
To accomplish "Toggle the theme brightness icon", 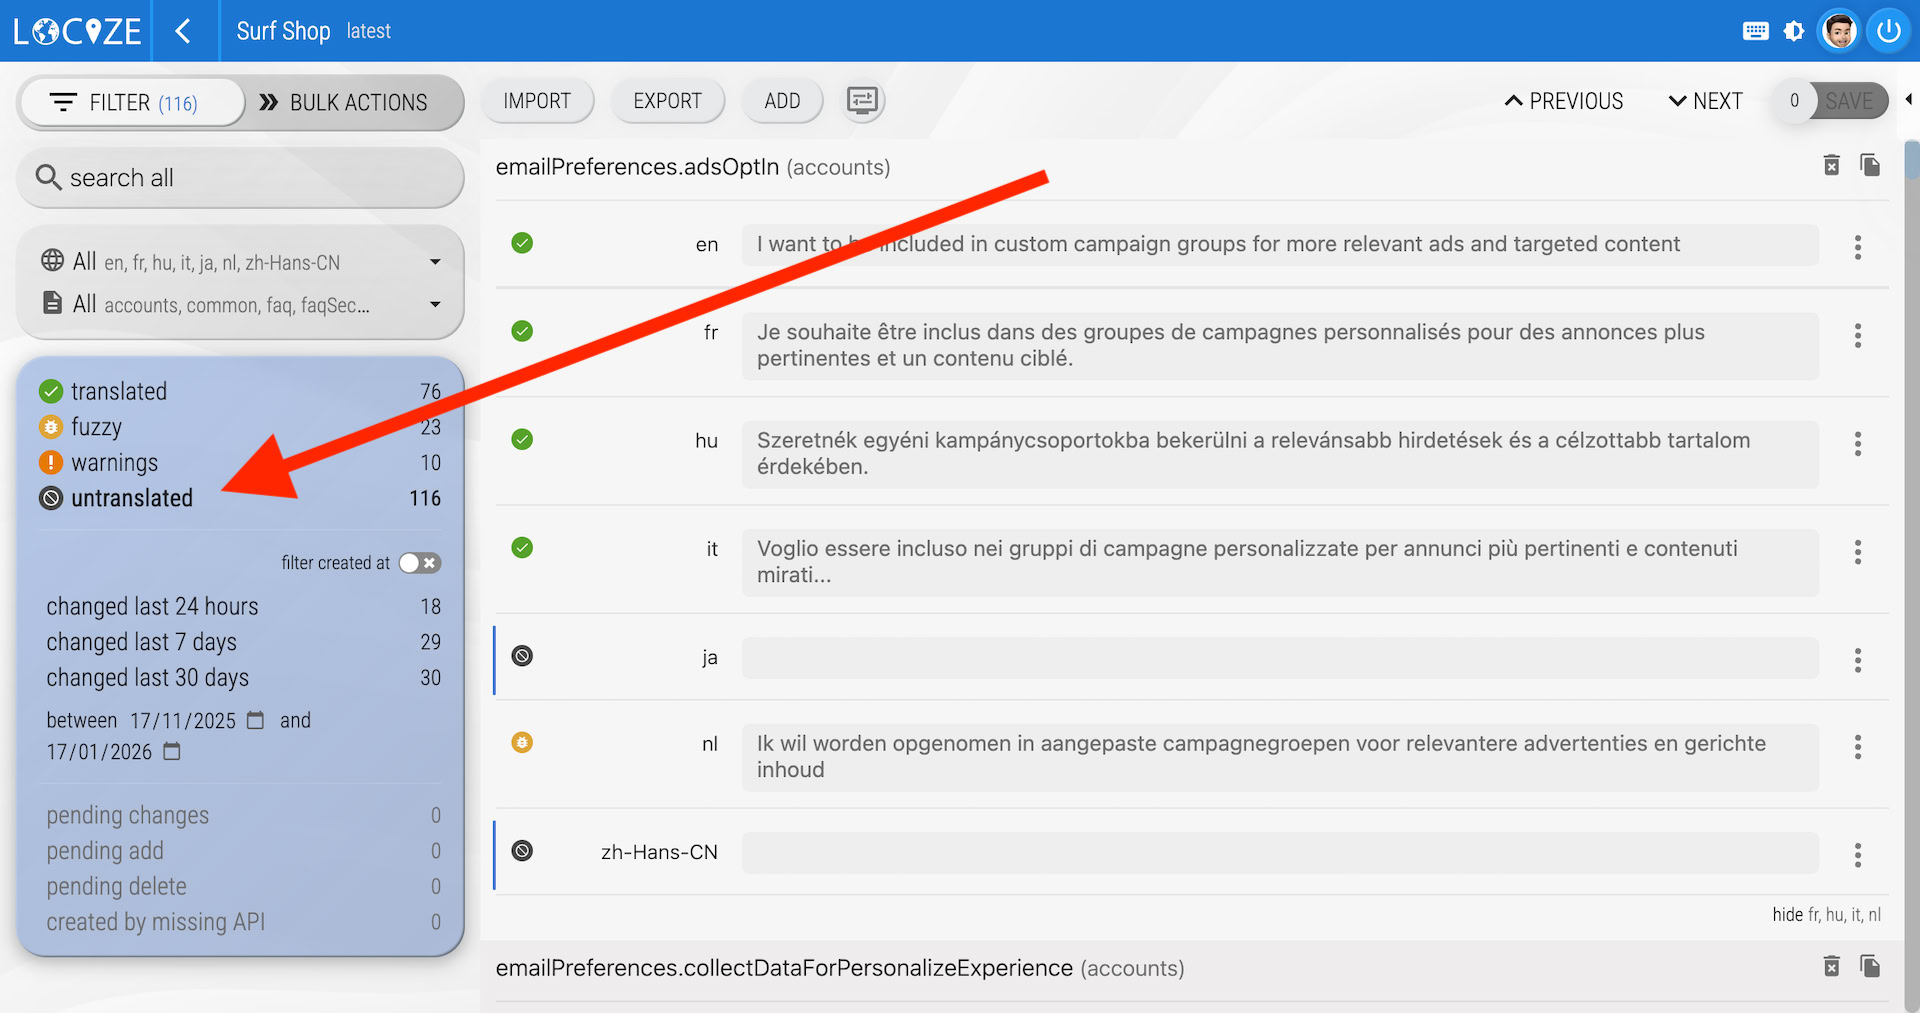I will 1794,31.
